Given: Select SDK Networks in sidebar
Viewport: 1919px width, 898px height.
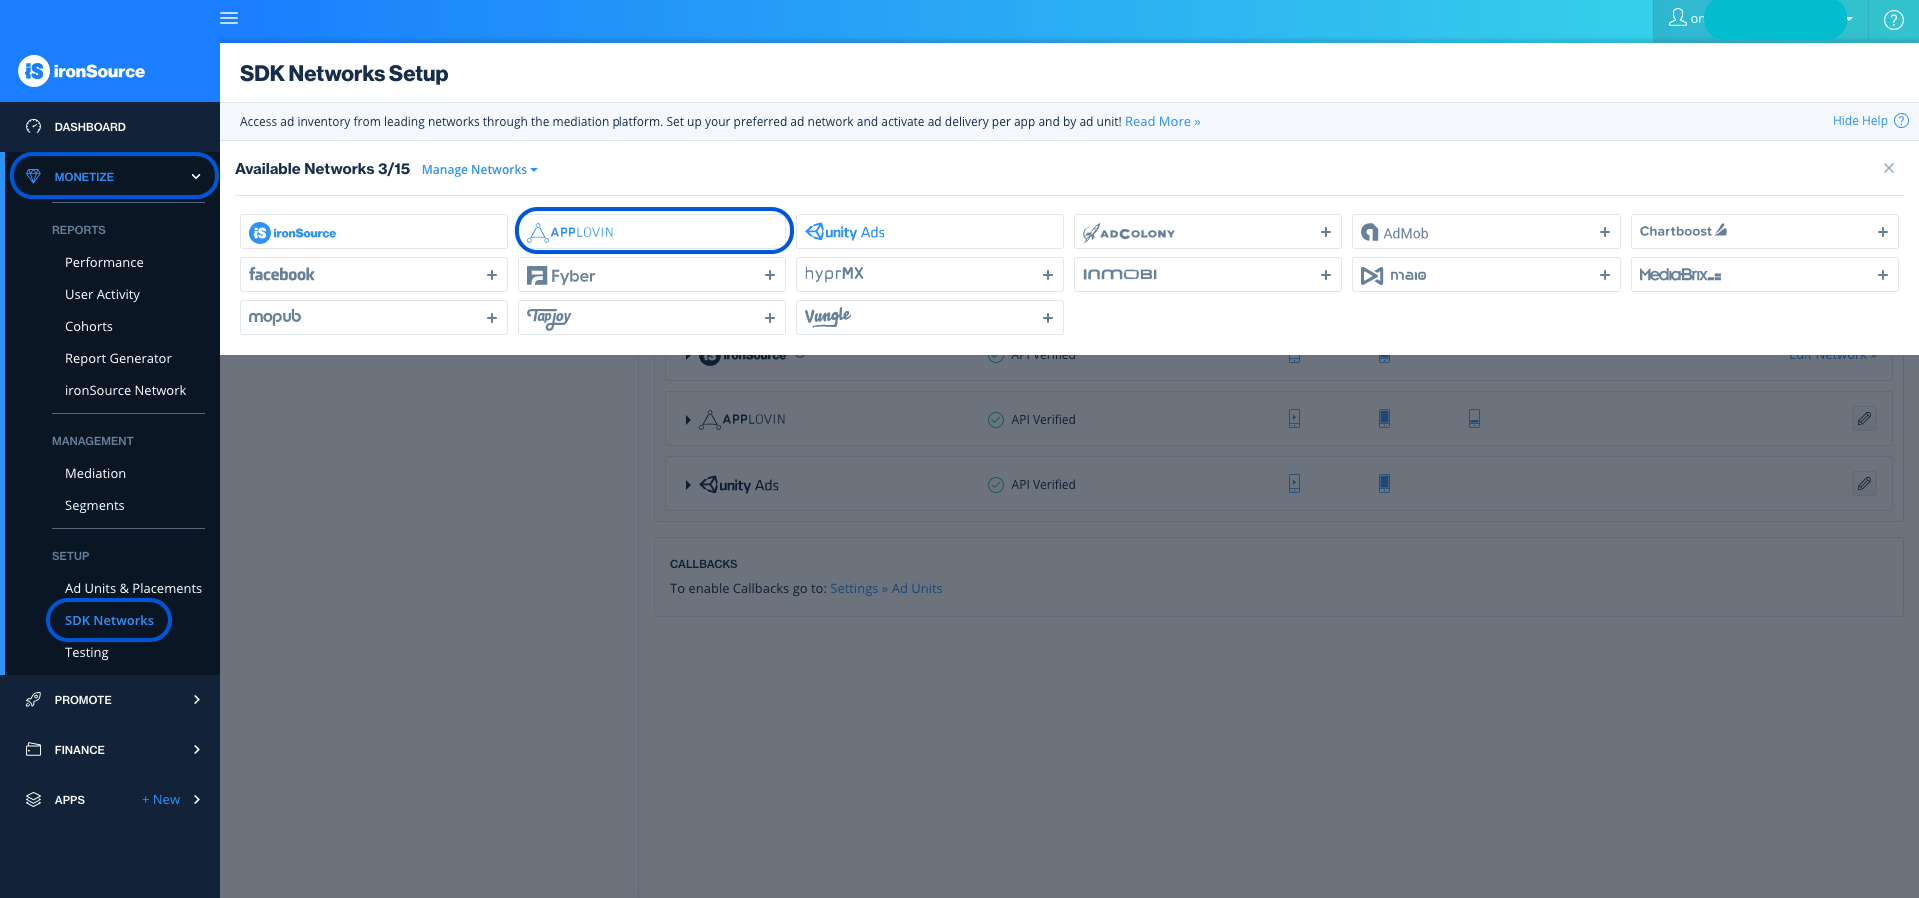Looking at the screenshot, I should click(x=109, y=620).
